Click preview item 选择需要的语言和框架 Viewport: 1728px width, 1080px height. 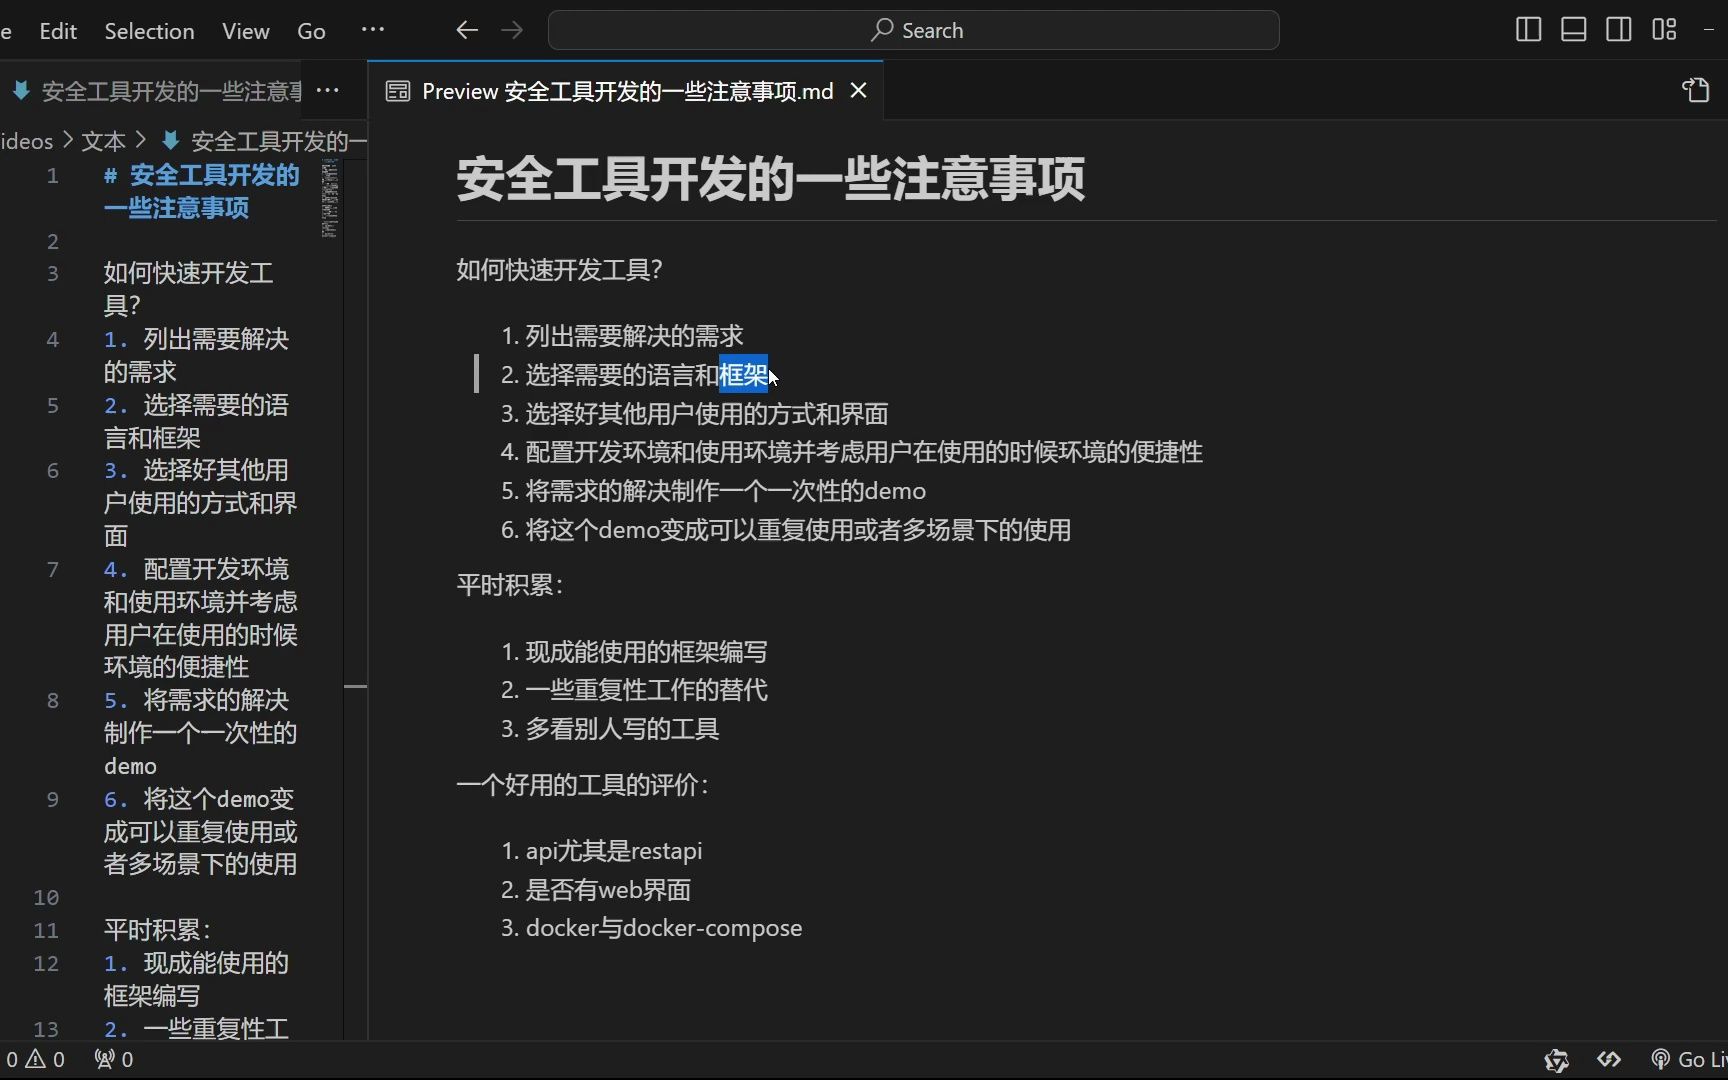(646, 375)
